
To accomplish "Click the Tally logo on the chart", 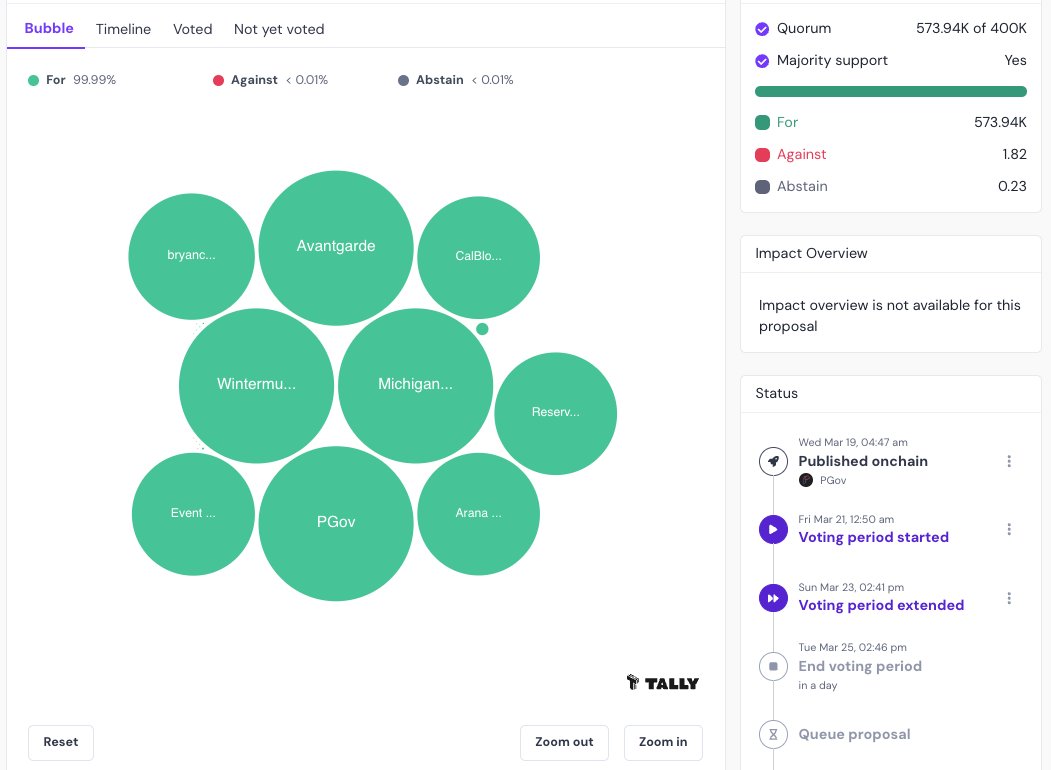I will [663, 682].
